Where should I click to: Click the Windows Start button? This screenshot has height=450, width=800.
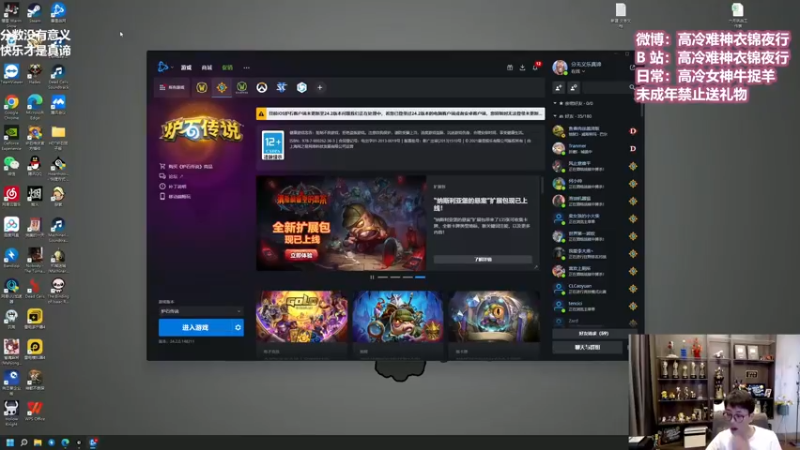pyautogui.click(x=10, y=442)
